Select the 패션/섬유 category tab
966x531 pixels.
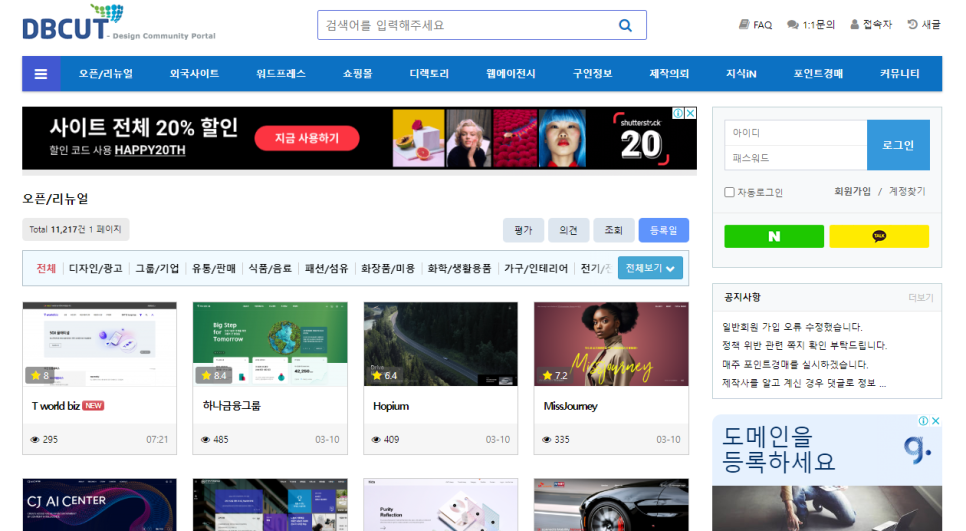coord(327,269)
